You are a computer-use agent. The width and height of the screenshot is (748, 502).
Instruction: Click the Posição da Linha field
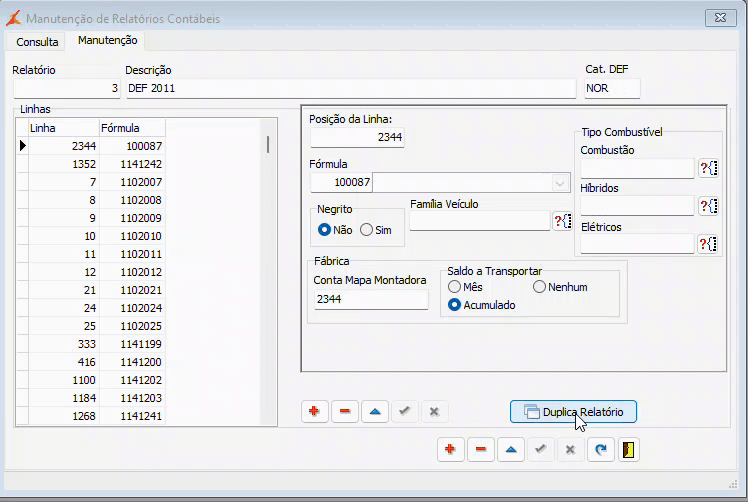[x=357, y=137]
